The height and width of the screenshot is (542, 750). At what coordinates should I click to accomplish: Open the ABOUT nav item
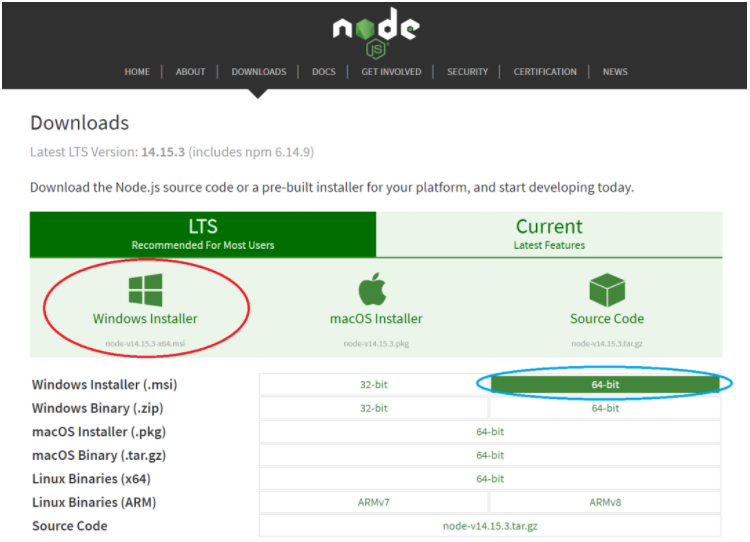click(x=190, y=72)
